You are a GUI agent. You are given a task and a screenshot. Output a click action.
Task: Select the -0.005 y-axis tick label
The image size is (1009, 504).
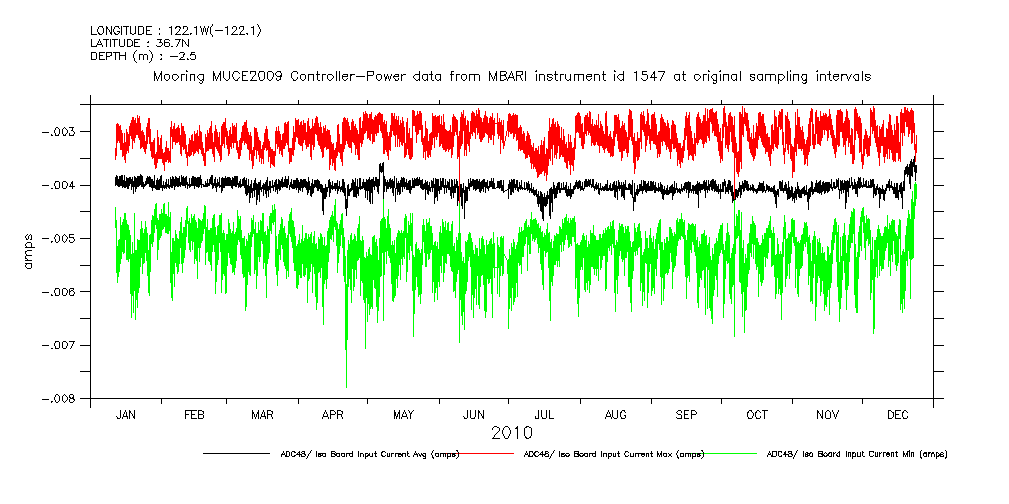(x=64, y=239)
